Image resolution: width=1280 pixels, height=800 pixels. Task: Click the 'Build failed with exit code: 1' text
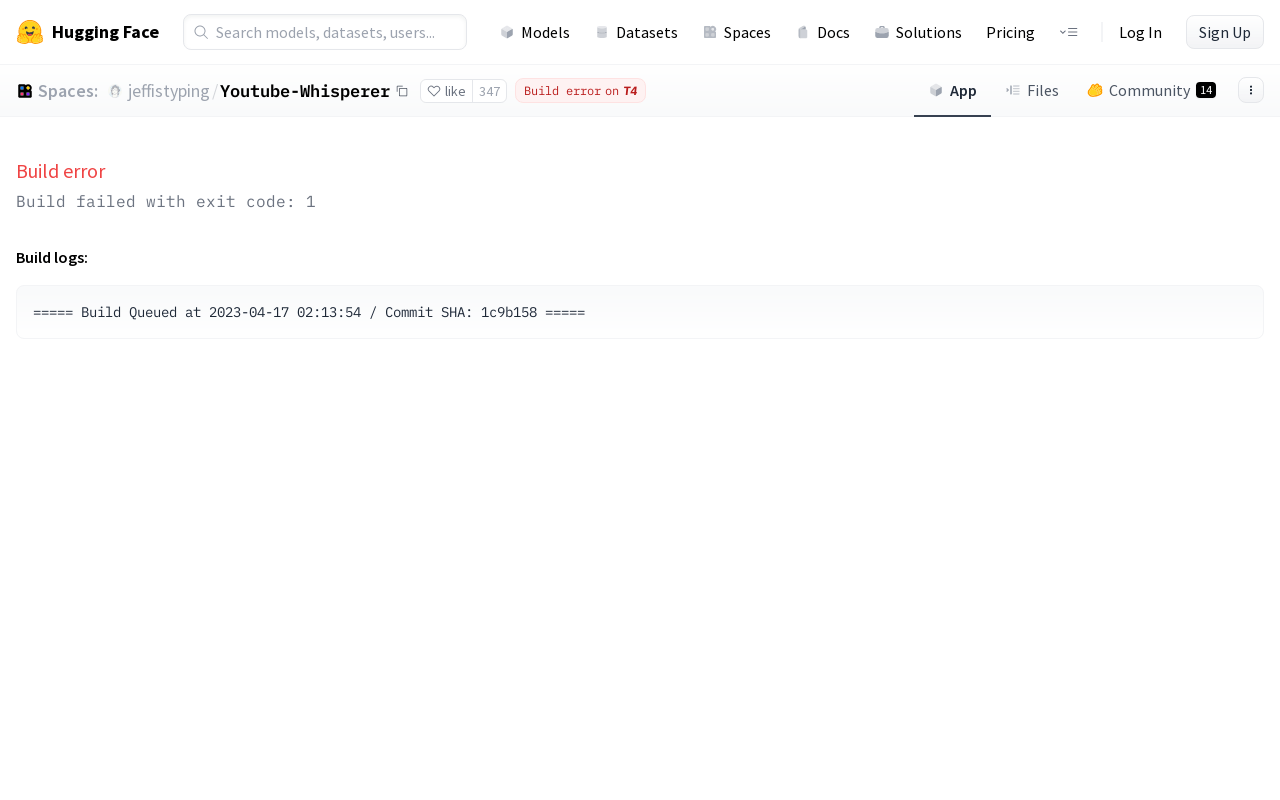click(166, 201)
